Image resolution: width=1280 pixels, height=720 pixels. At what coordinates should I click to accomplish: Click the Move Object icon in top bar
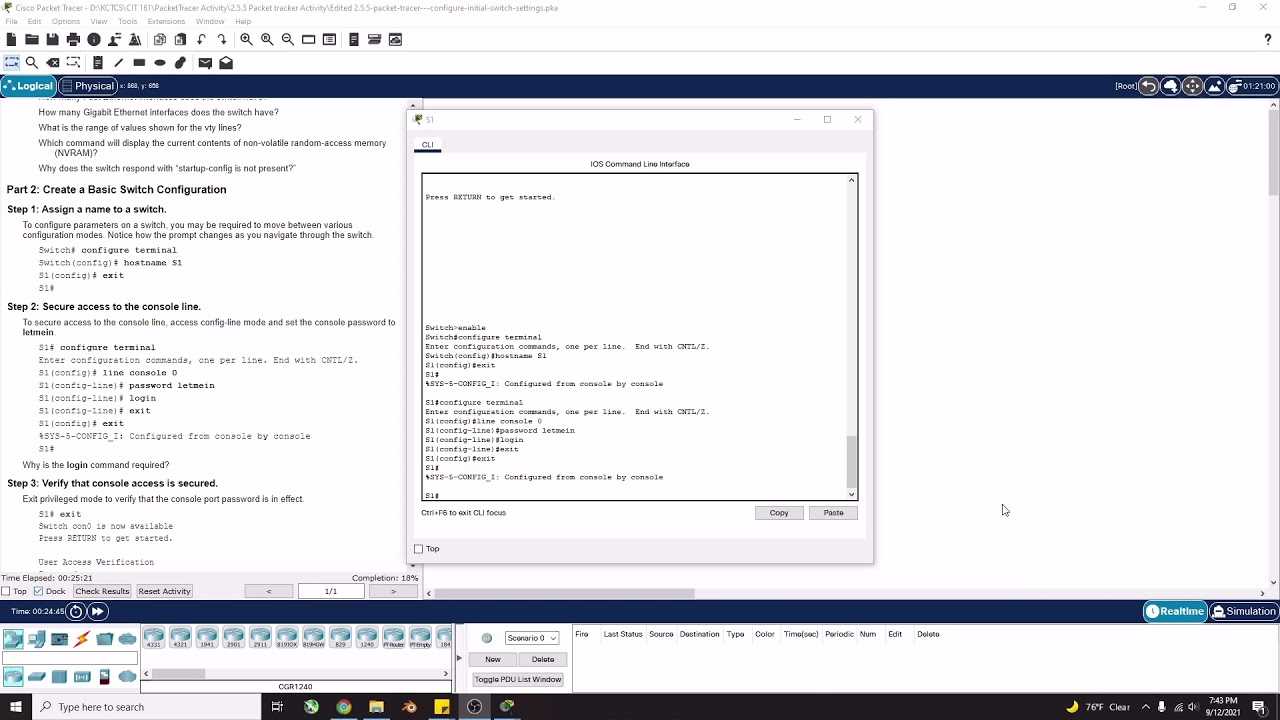[x=1192, y=86]
